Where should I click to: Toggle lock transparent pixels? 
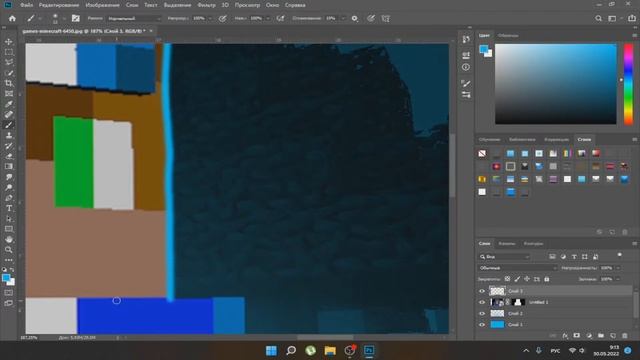pyautogui.click(x=507, y=279)
